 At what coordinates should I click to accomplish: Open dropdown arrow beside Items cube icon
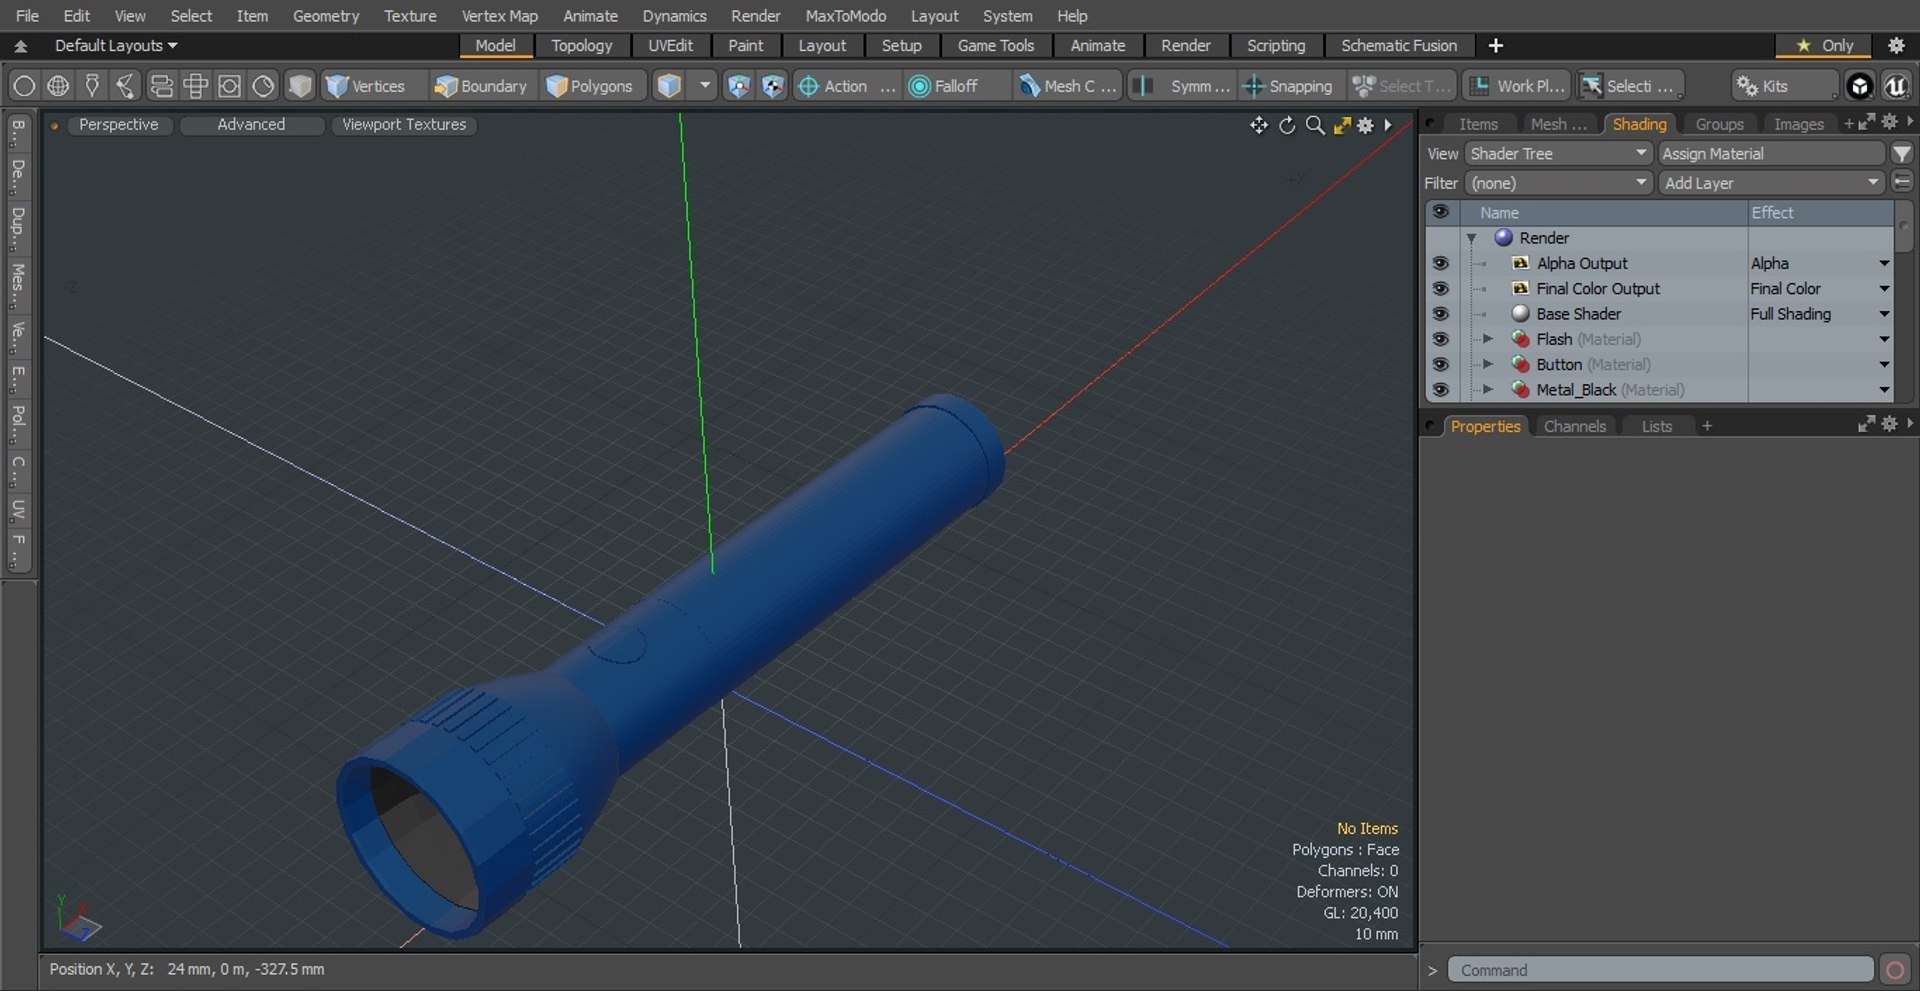tap(705, 86)
